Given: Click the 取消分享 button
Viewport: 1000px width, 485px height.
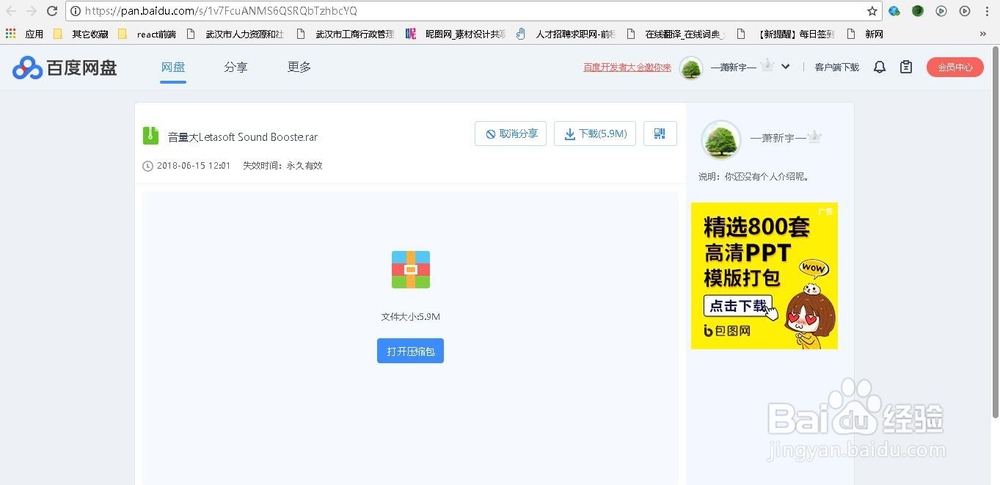Looking at the screenshot, I should pyautogui.click(x=510, y=133).
